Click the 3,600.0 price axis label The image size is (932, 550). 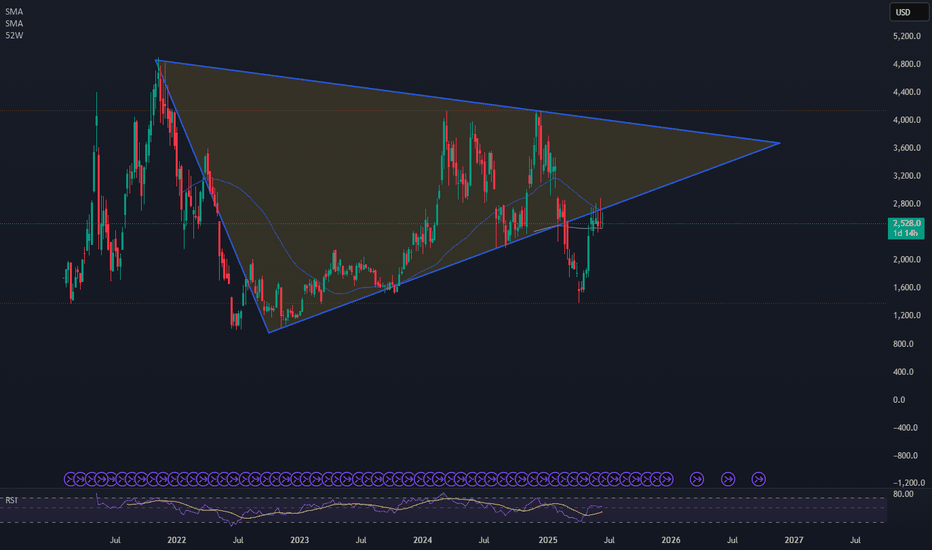[906, 148]
